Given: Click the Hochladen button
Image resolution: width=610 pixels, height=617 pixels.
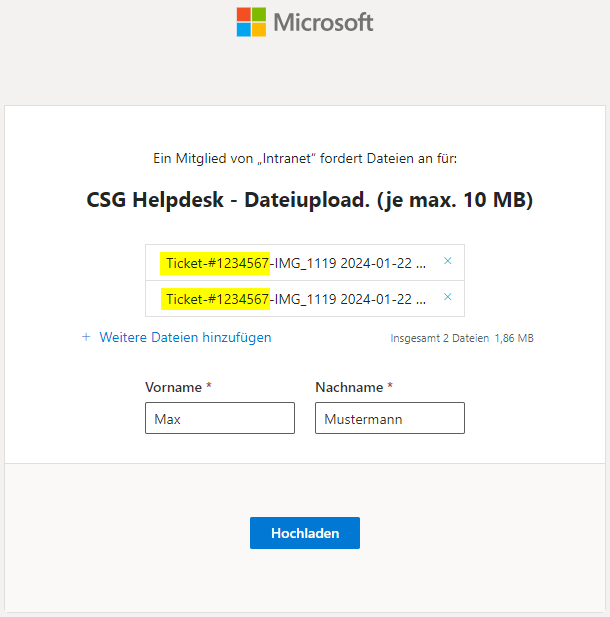Looking at the screenshot, I should tap(305, 533).
